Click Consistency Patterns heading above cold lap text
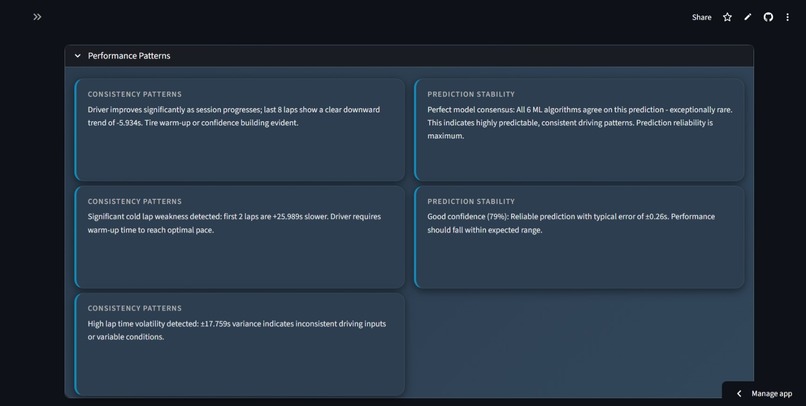The width and height of the screenshot is (806, 406). point(135,201)
